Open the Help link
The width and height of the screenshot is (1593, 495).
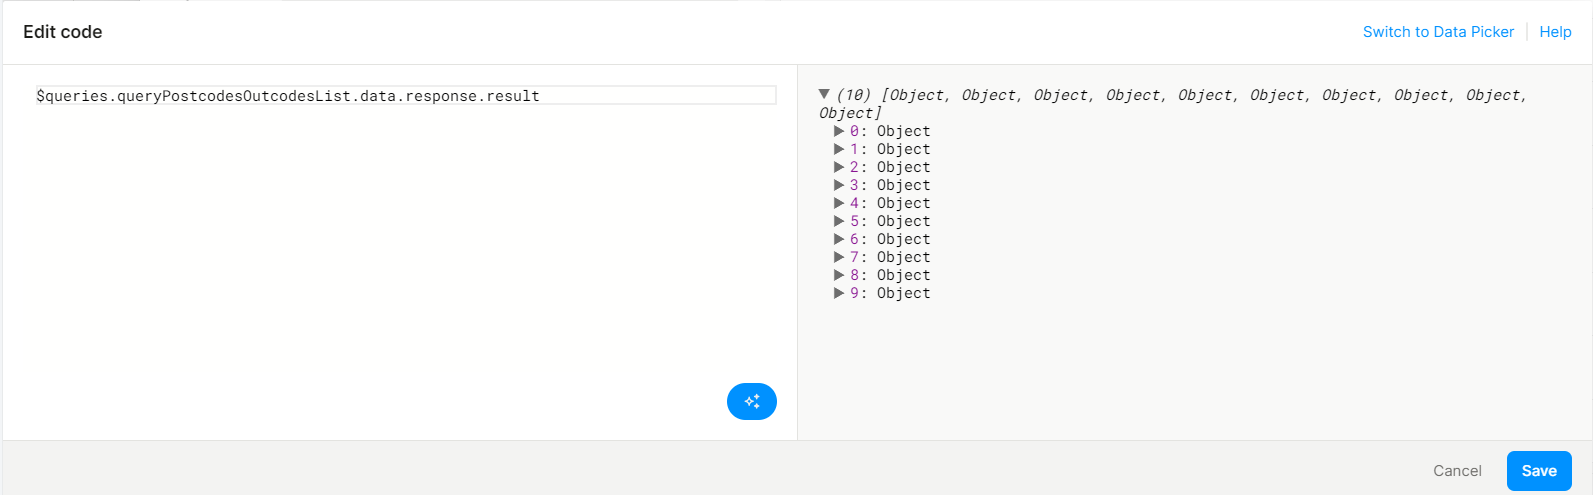tap(1555, 32)
